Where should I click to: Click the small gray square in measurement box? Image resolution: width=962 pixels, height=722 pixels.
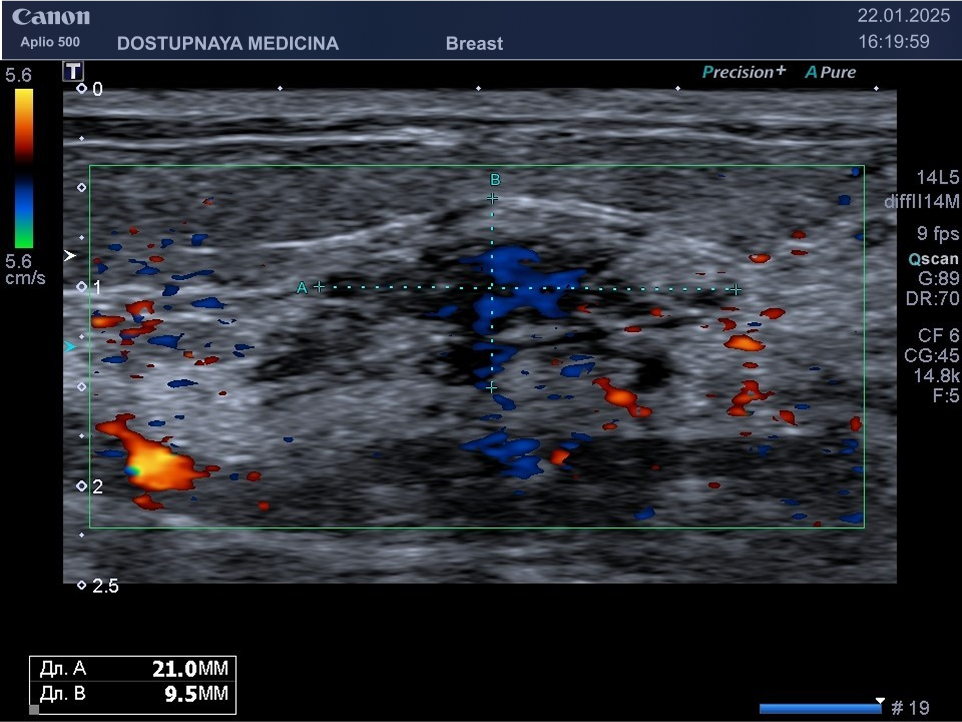[34, 710]
